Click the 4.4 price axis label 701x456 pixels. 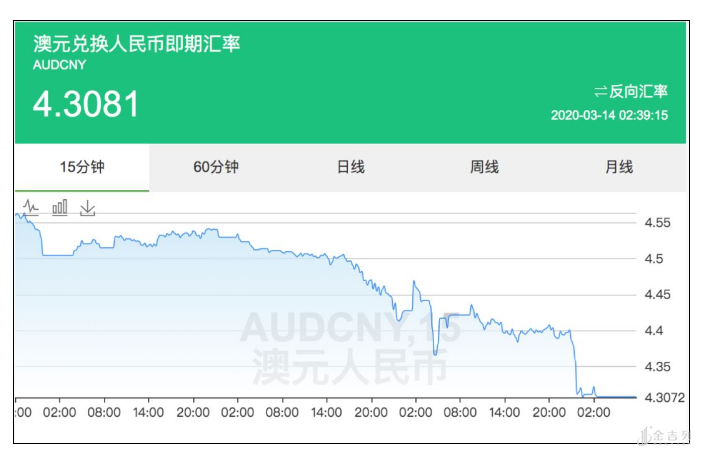pyautogui.click(x=656, y=330)
